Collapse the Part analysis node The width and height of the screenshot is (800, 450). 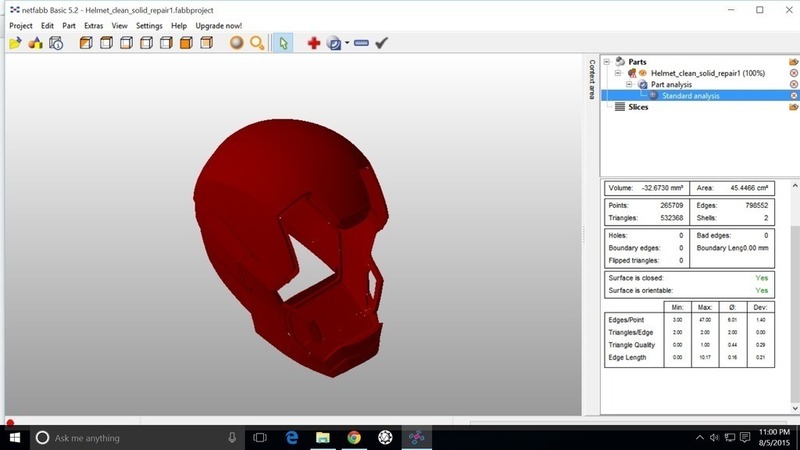[629, 84]
